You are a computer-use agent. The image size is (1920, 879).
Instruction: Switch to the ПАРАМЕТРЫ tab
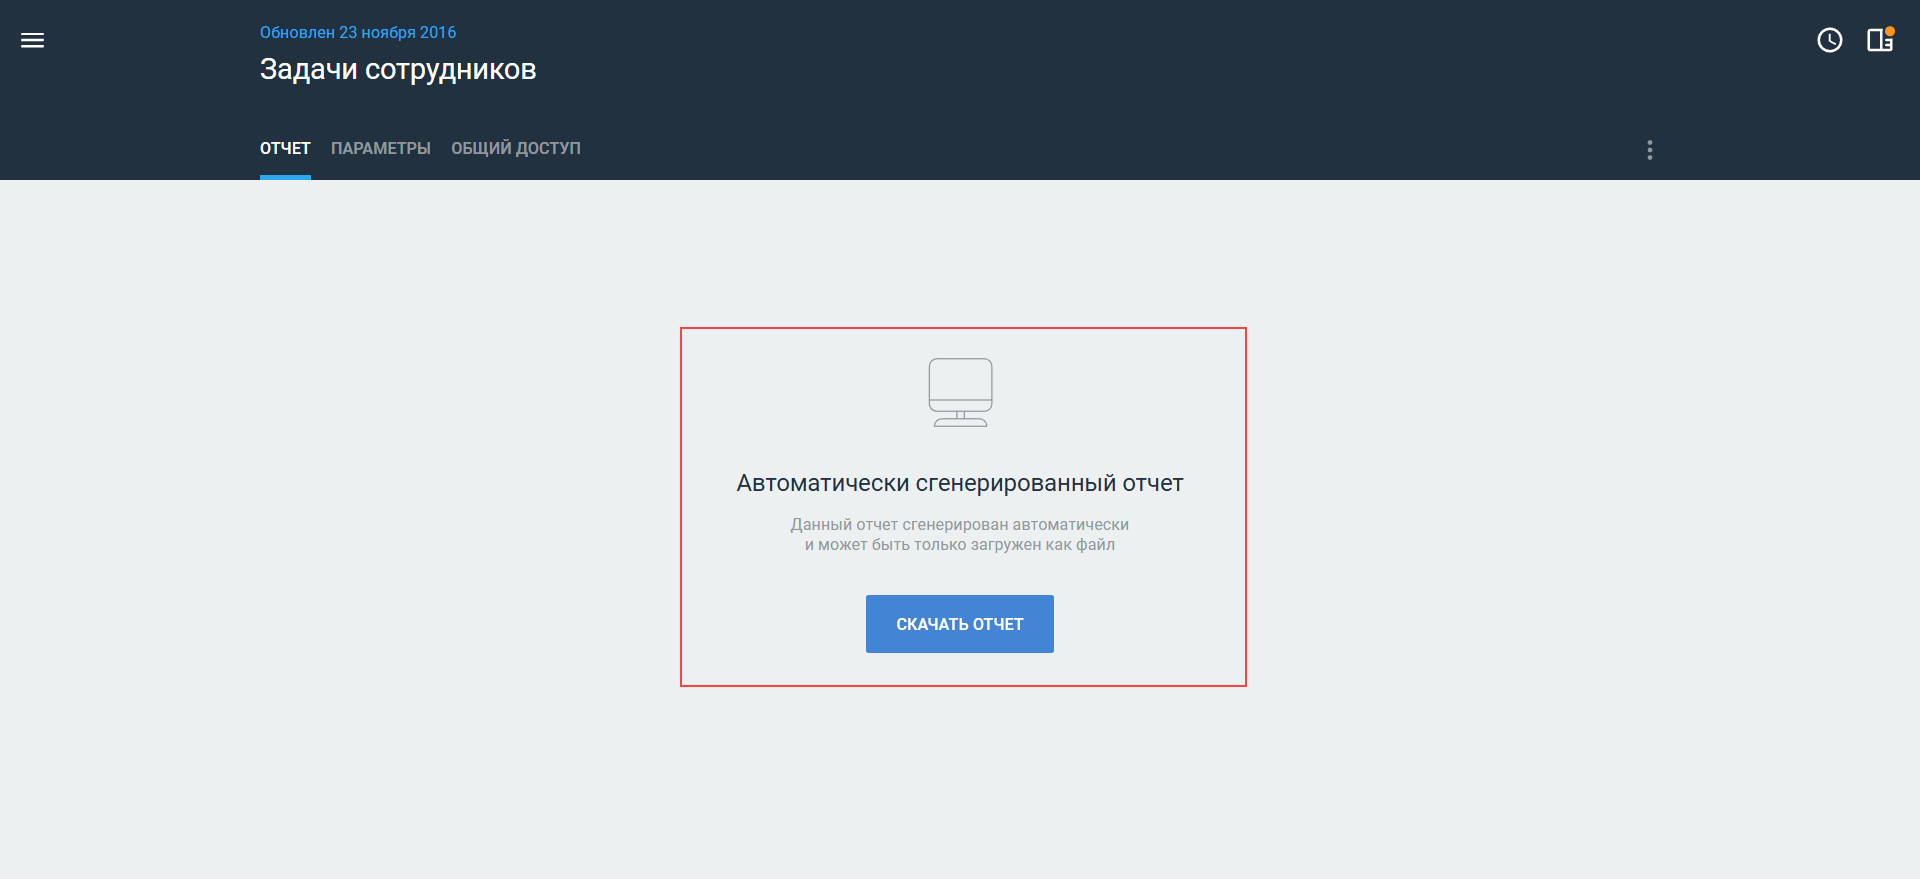[381, 148]
